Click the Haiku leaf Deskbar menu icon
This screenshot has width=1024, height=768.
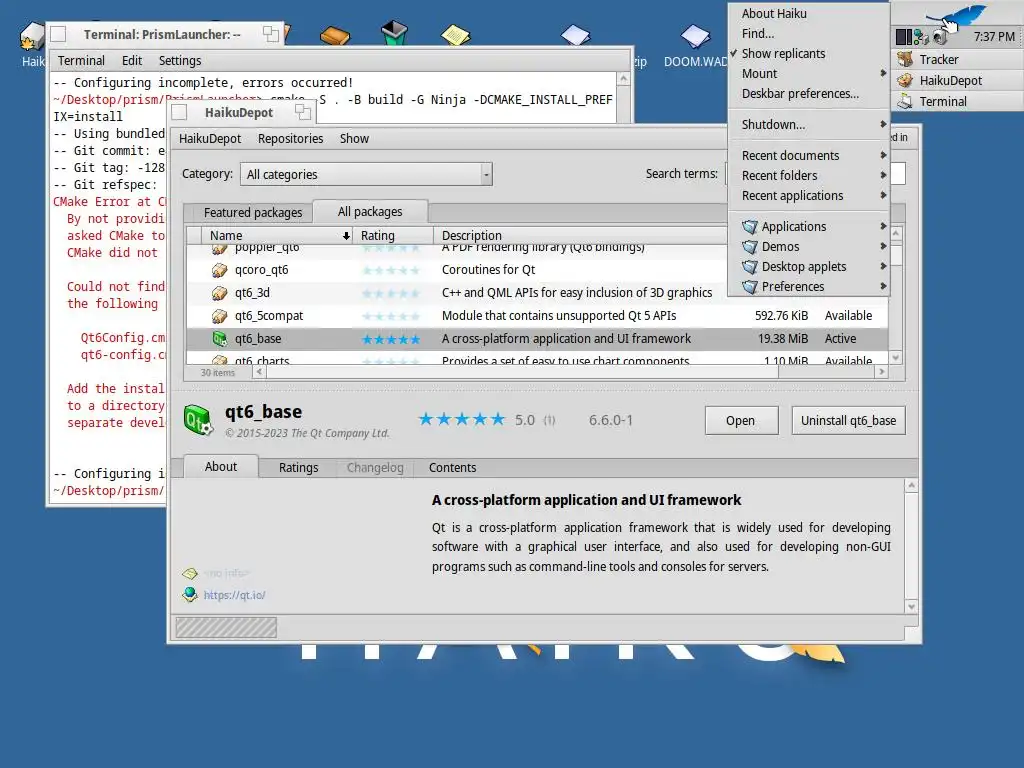[957, 14]
